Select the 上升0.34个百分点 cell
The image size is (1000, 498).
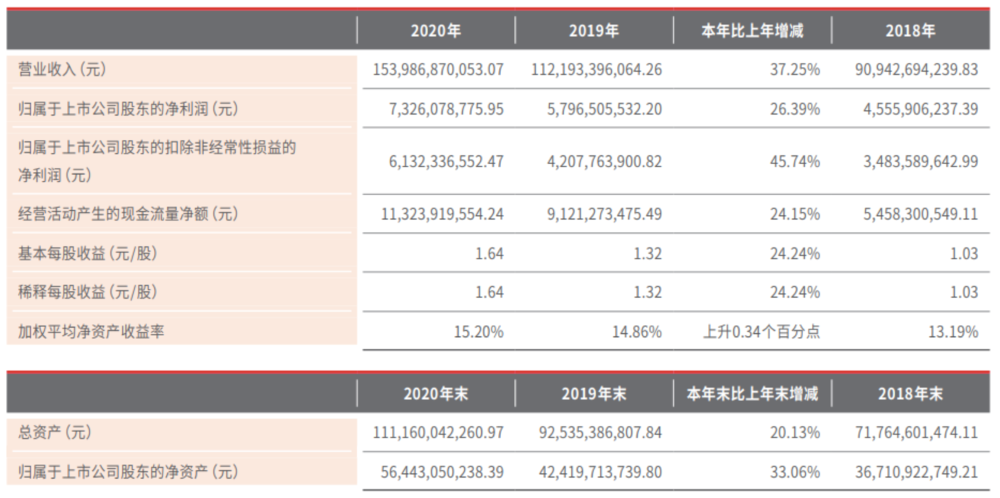(761, 331)
